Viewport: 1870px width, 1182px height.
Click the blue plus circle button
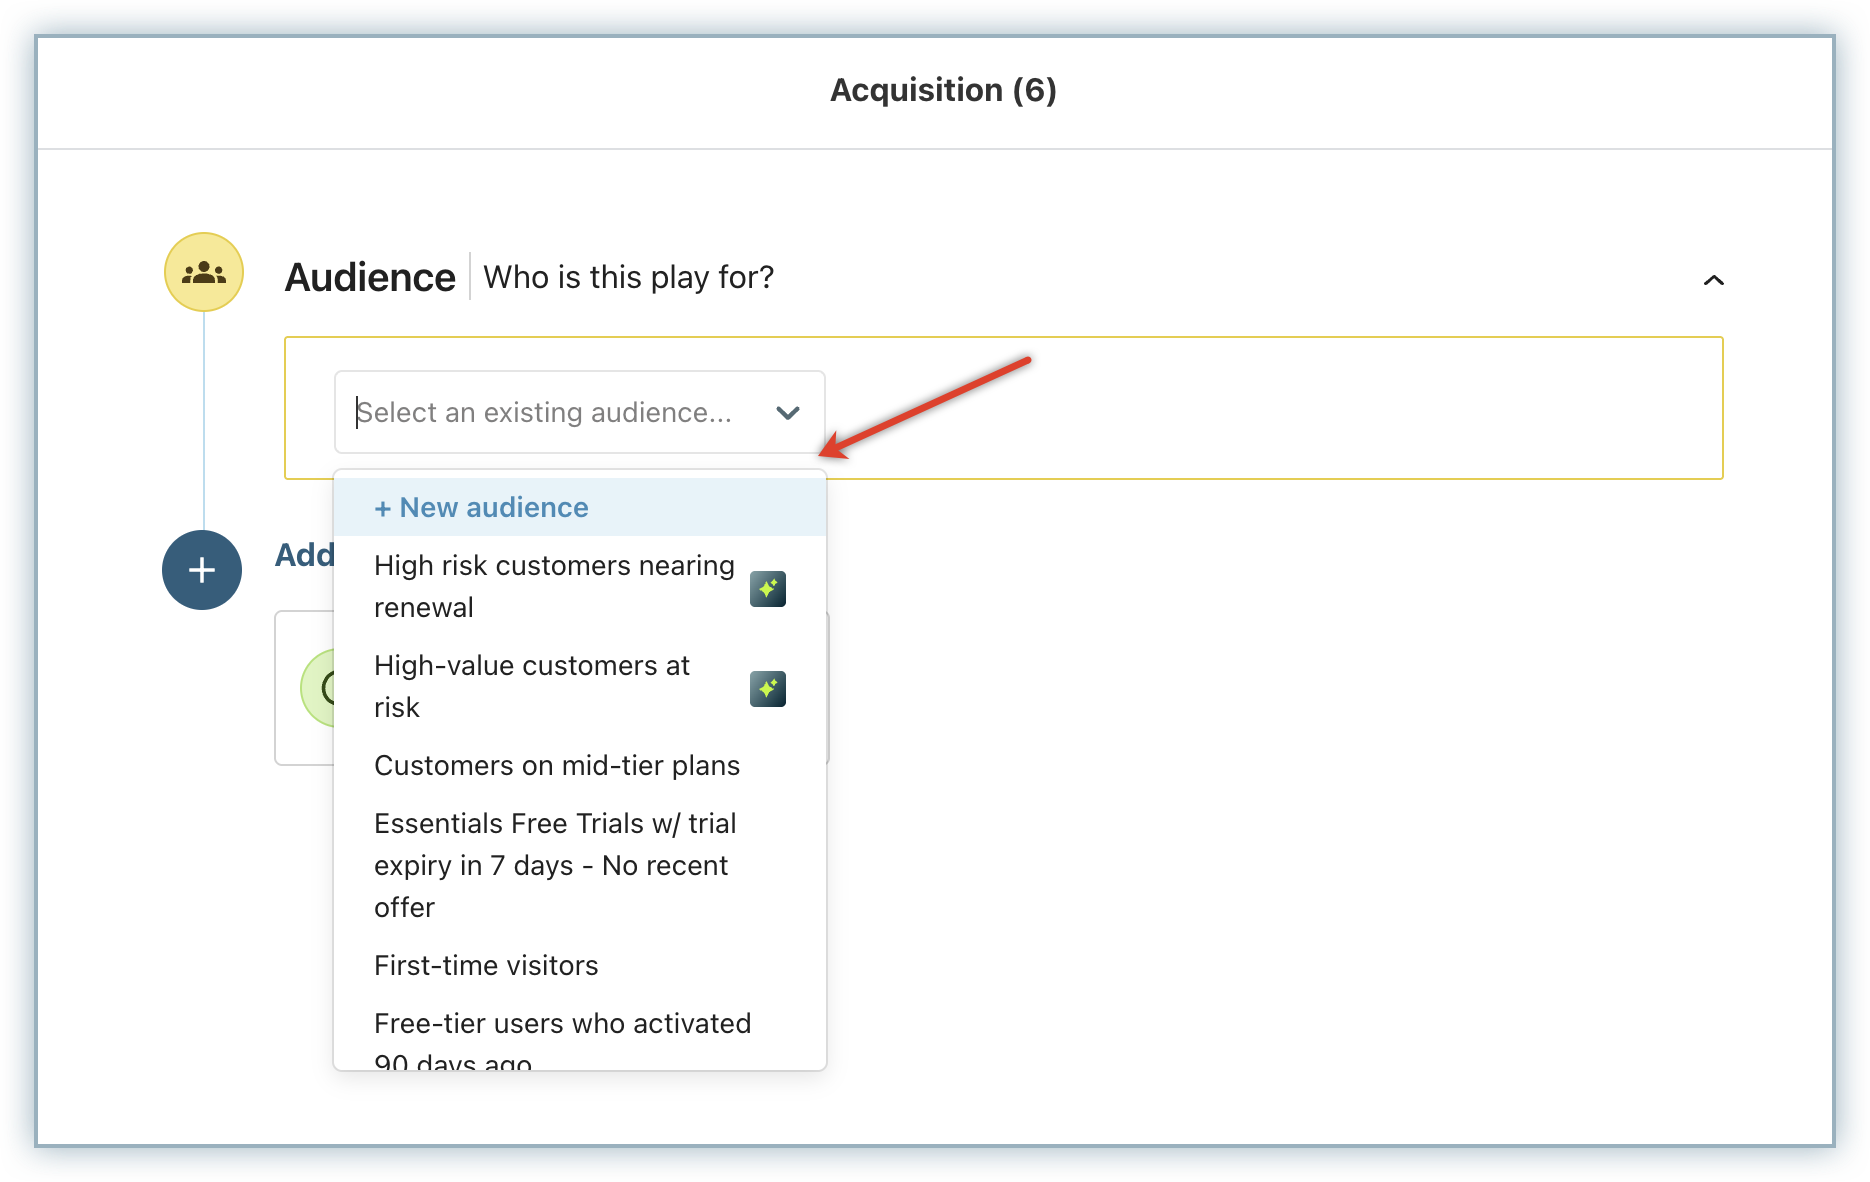coord(202,570)
